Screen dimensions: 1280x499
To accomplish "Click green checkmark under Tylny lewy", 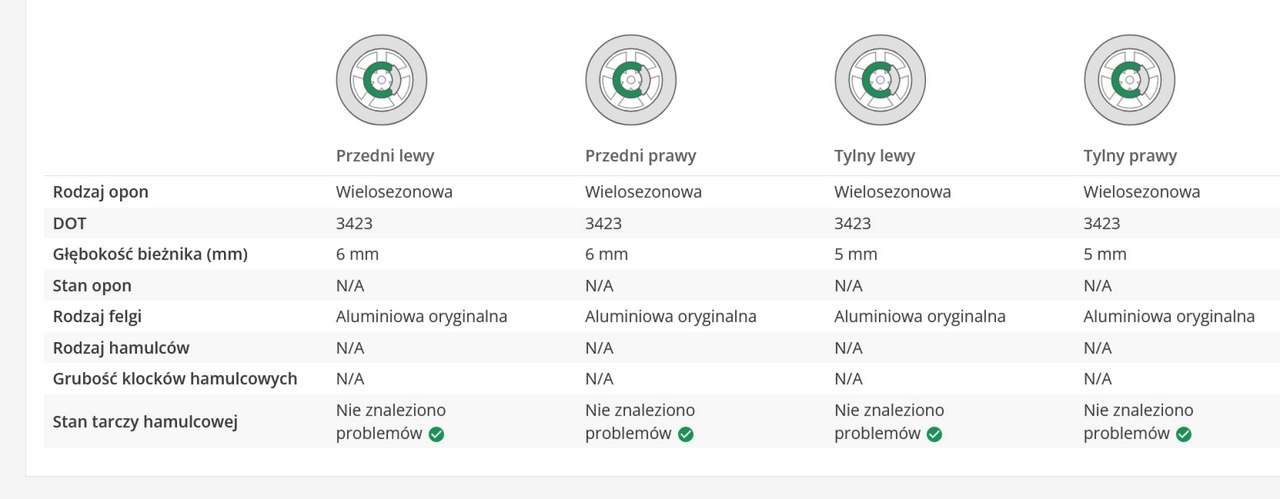I will point(934,434).
